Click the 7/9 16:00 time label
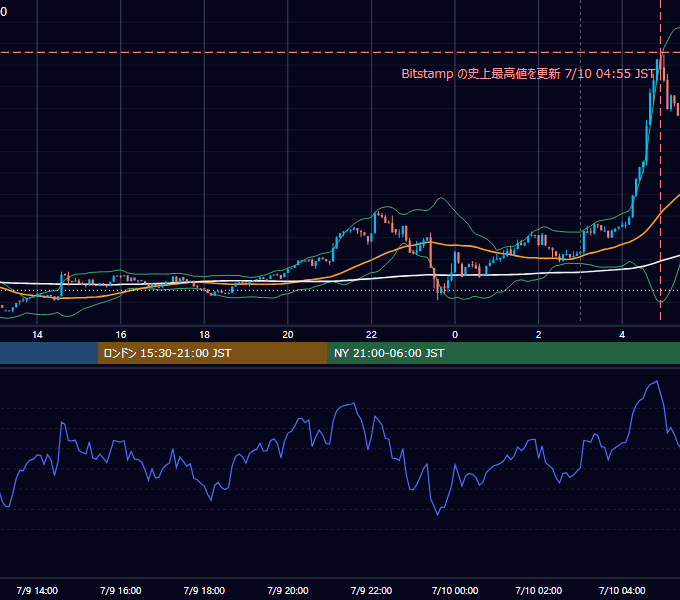This screenshot has height=600, width=680. point(121,590)
